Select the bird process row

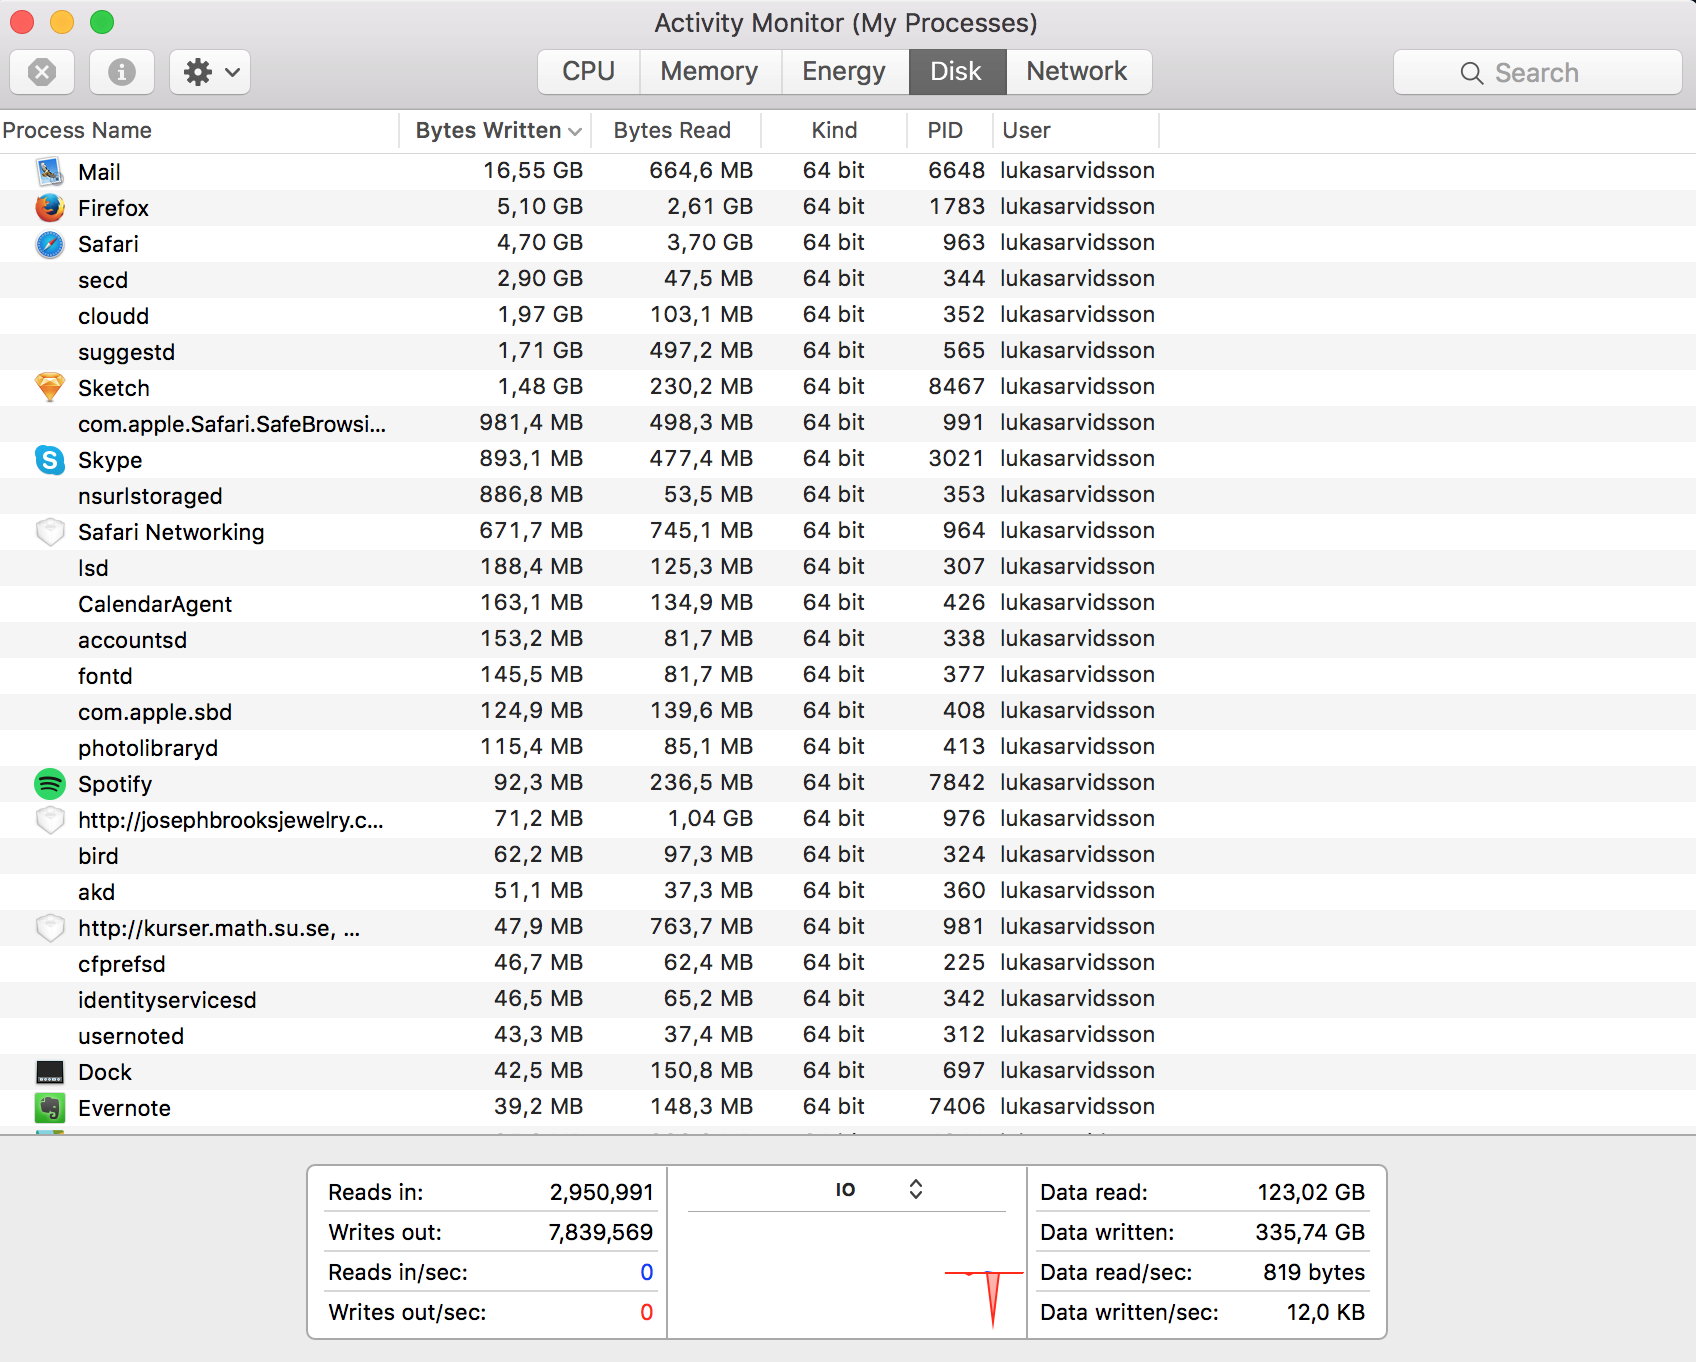(848, 855)
